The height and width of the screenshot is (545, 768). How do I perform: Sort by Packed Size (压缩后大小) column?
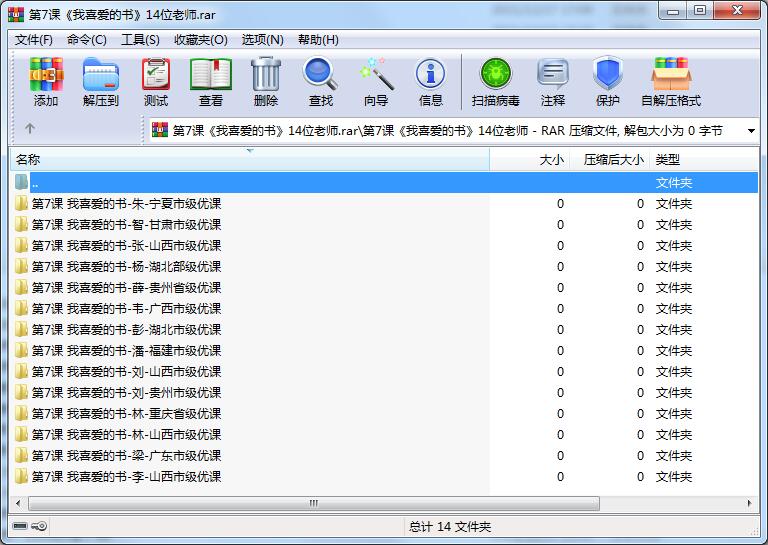[x=609, y=160]
